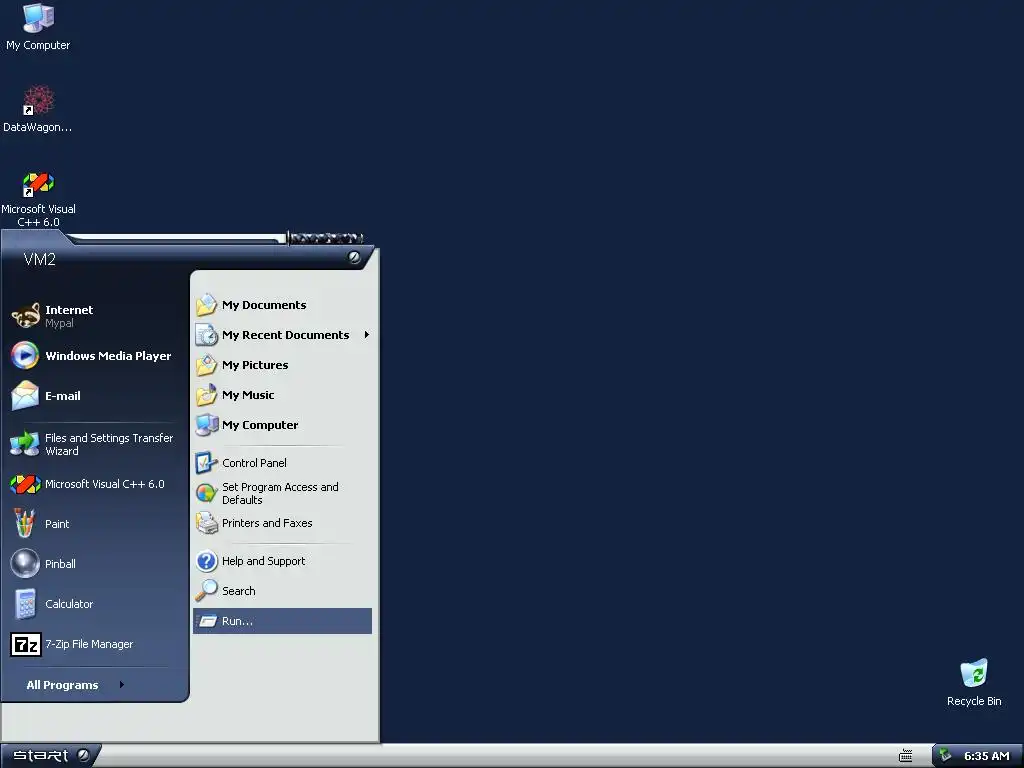Screen dimensions: 1024x768
Task: Select Microsoft Visual C++ 6.0 desktop shortcut
Action: pos(38,199)
